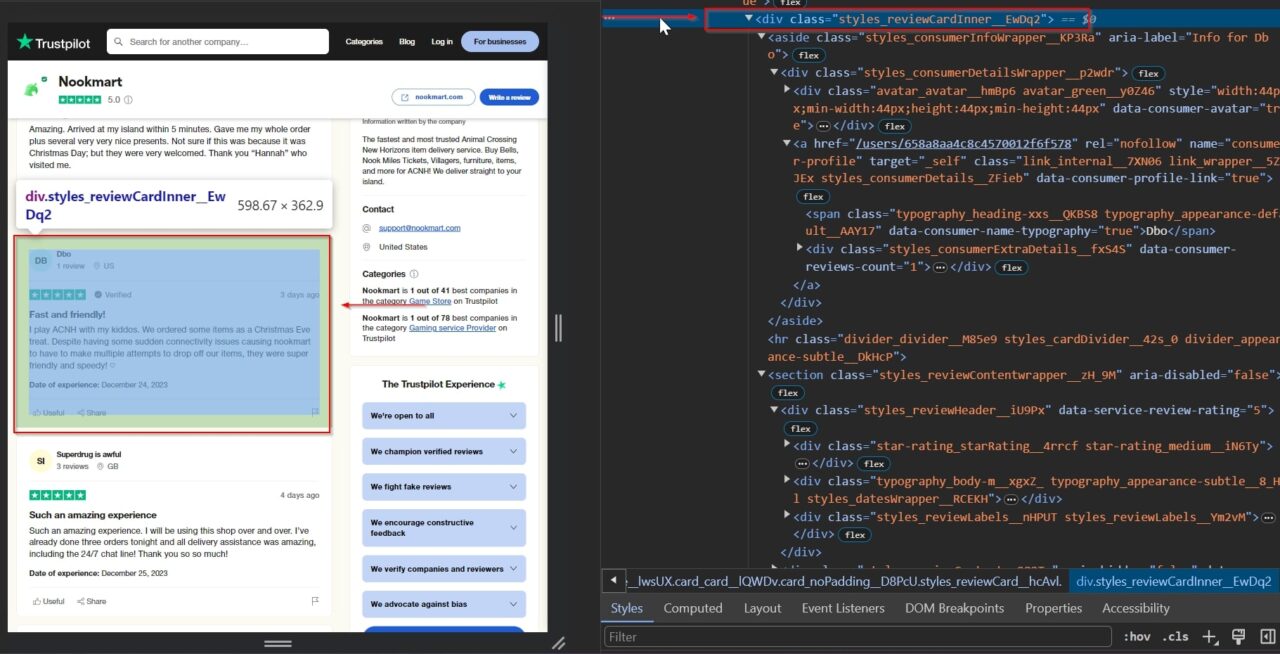Click the info icon next to Categories heading
Viewport: 1280px width, 654px height.
(414, 274)
